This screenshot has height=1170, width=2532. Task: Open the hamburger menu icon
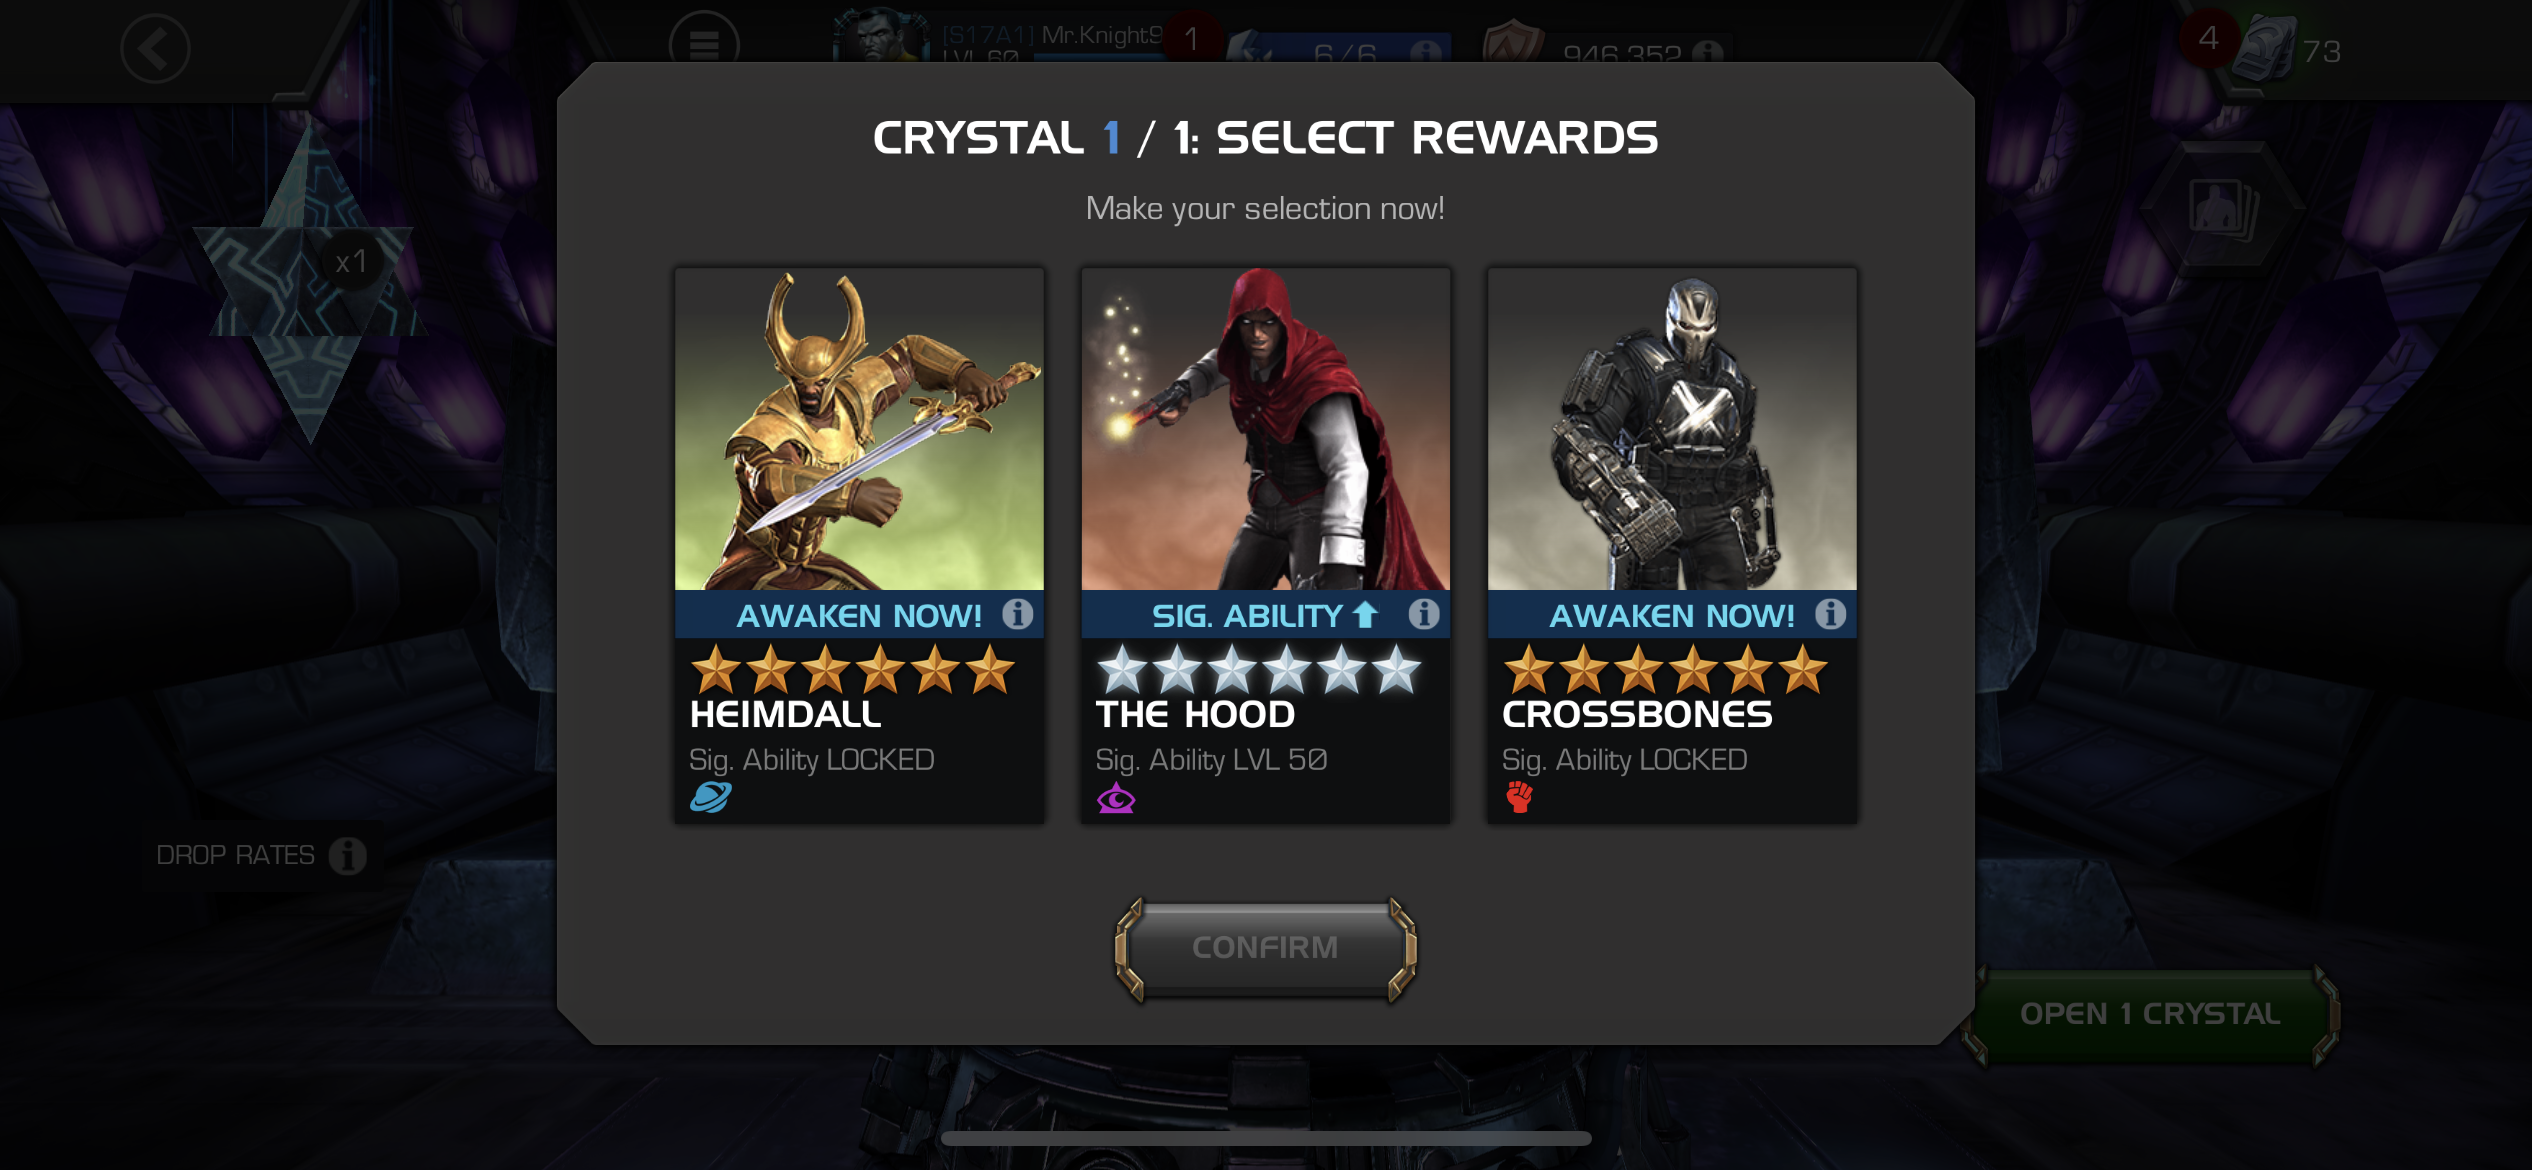click(x=704, y=44)
